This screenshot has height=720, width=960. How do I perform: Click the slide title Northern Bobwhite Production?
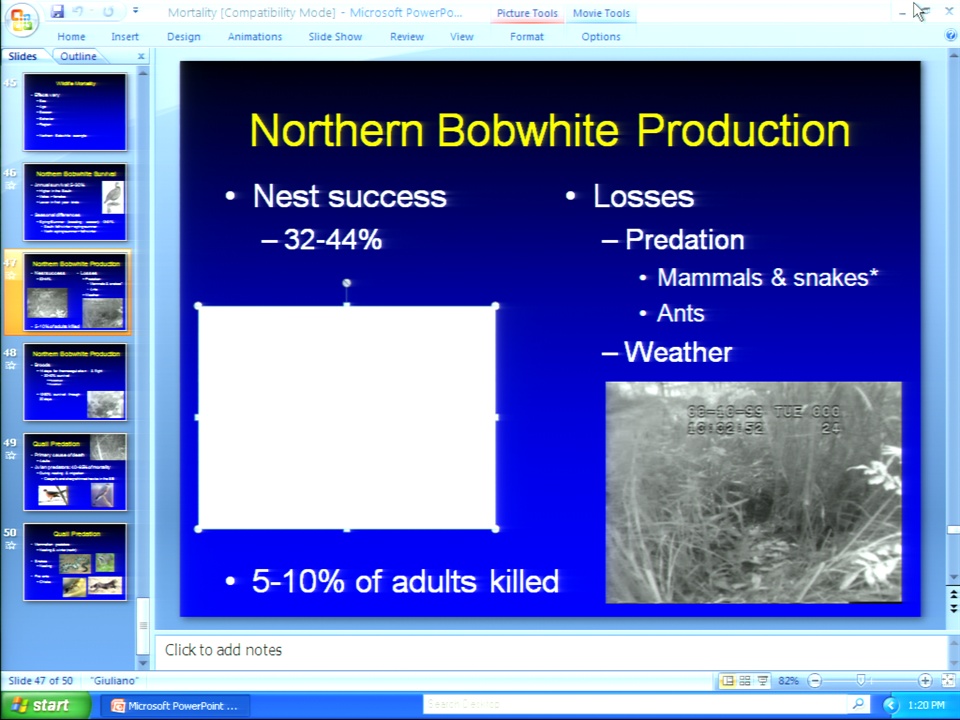550,130
